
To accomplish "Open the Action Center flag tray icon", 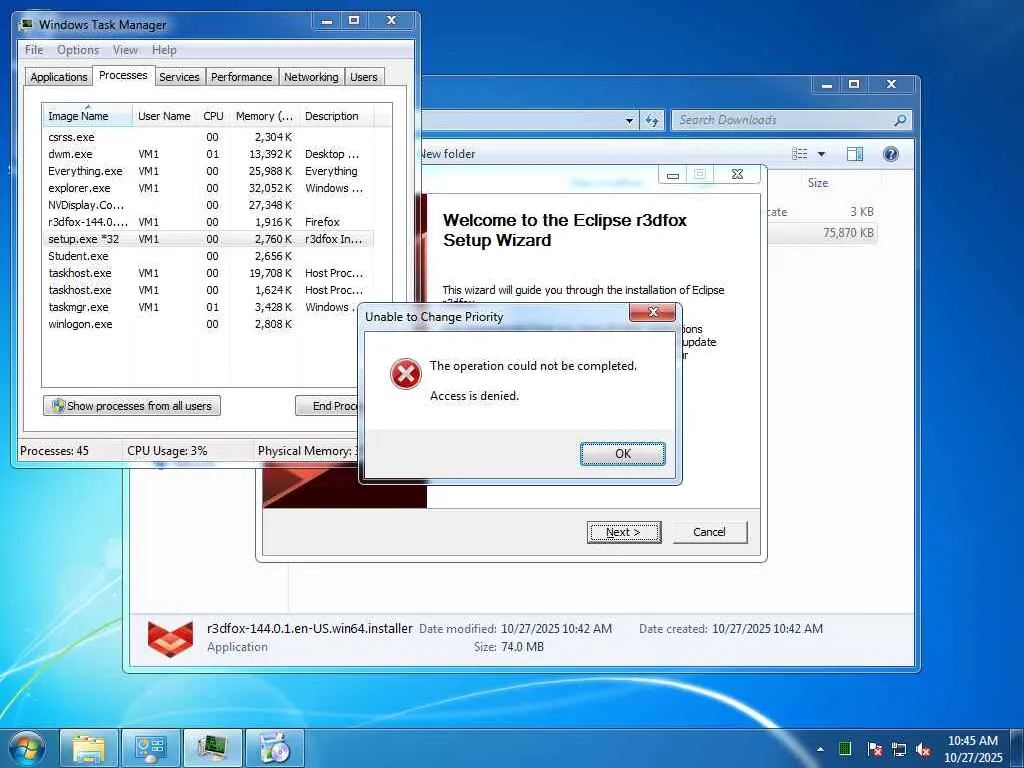I will pos(875,748).
